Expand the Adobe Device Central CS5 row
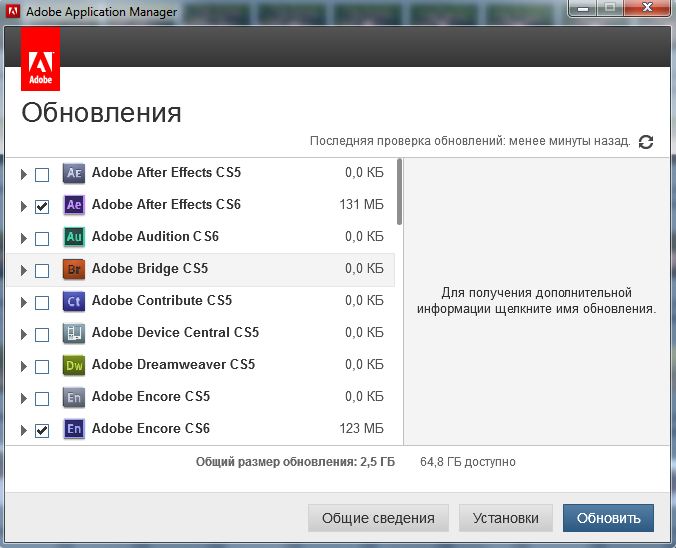Screen dimensions: 676x548 coord(24,335)
